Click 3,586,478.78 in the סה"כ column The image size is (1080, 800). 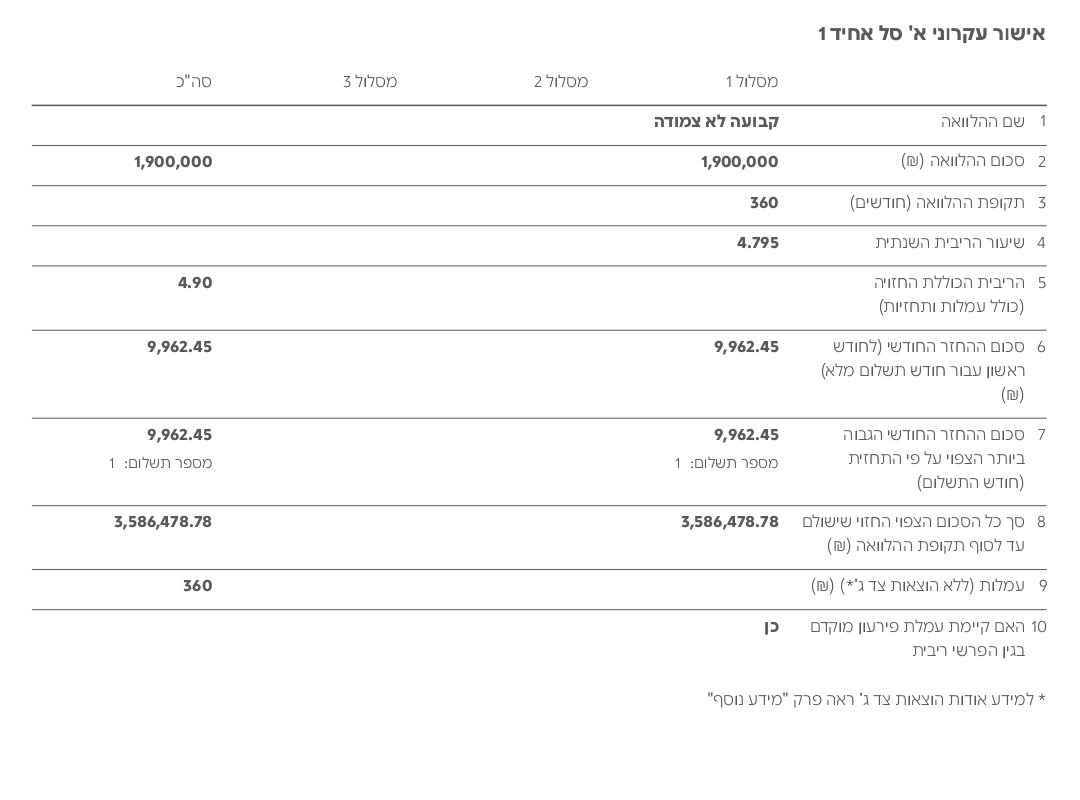click(163, 522)
